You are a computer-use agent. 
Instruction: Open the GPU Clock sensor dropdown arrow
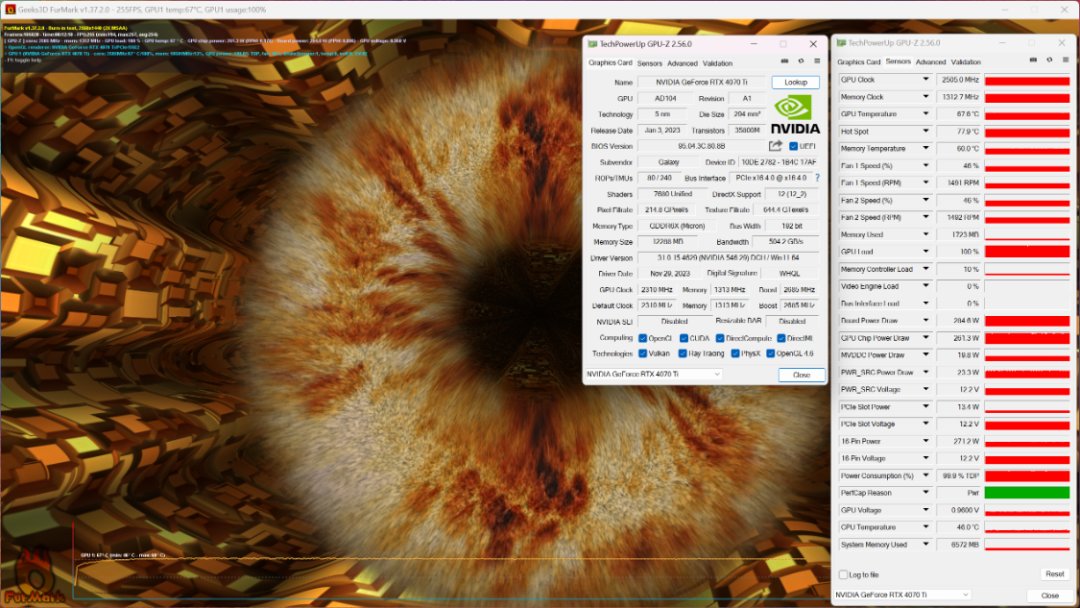point(926,80)
